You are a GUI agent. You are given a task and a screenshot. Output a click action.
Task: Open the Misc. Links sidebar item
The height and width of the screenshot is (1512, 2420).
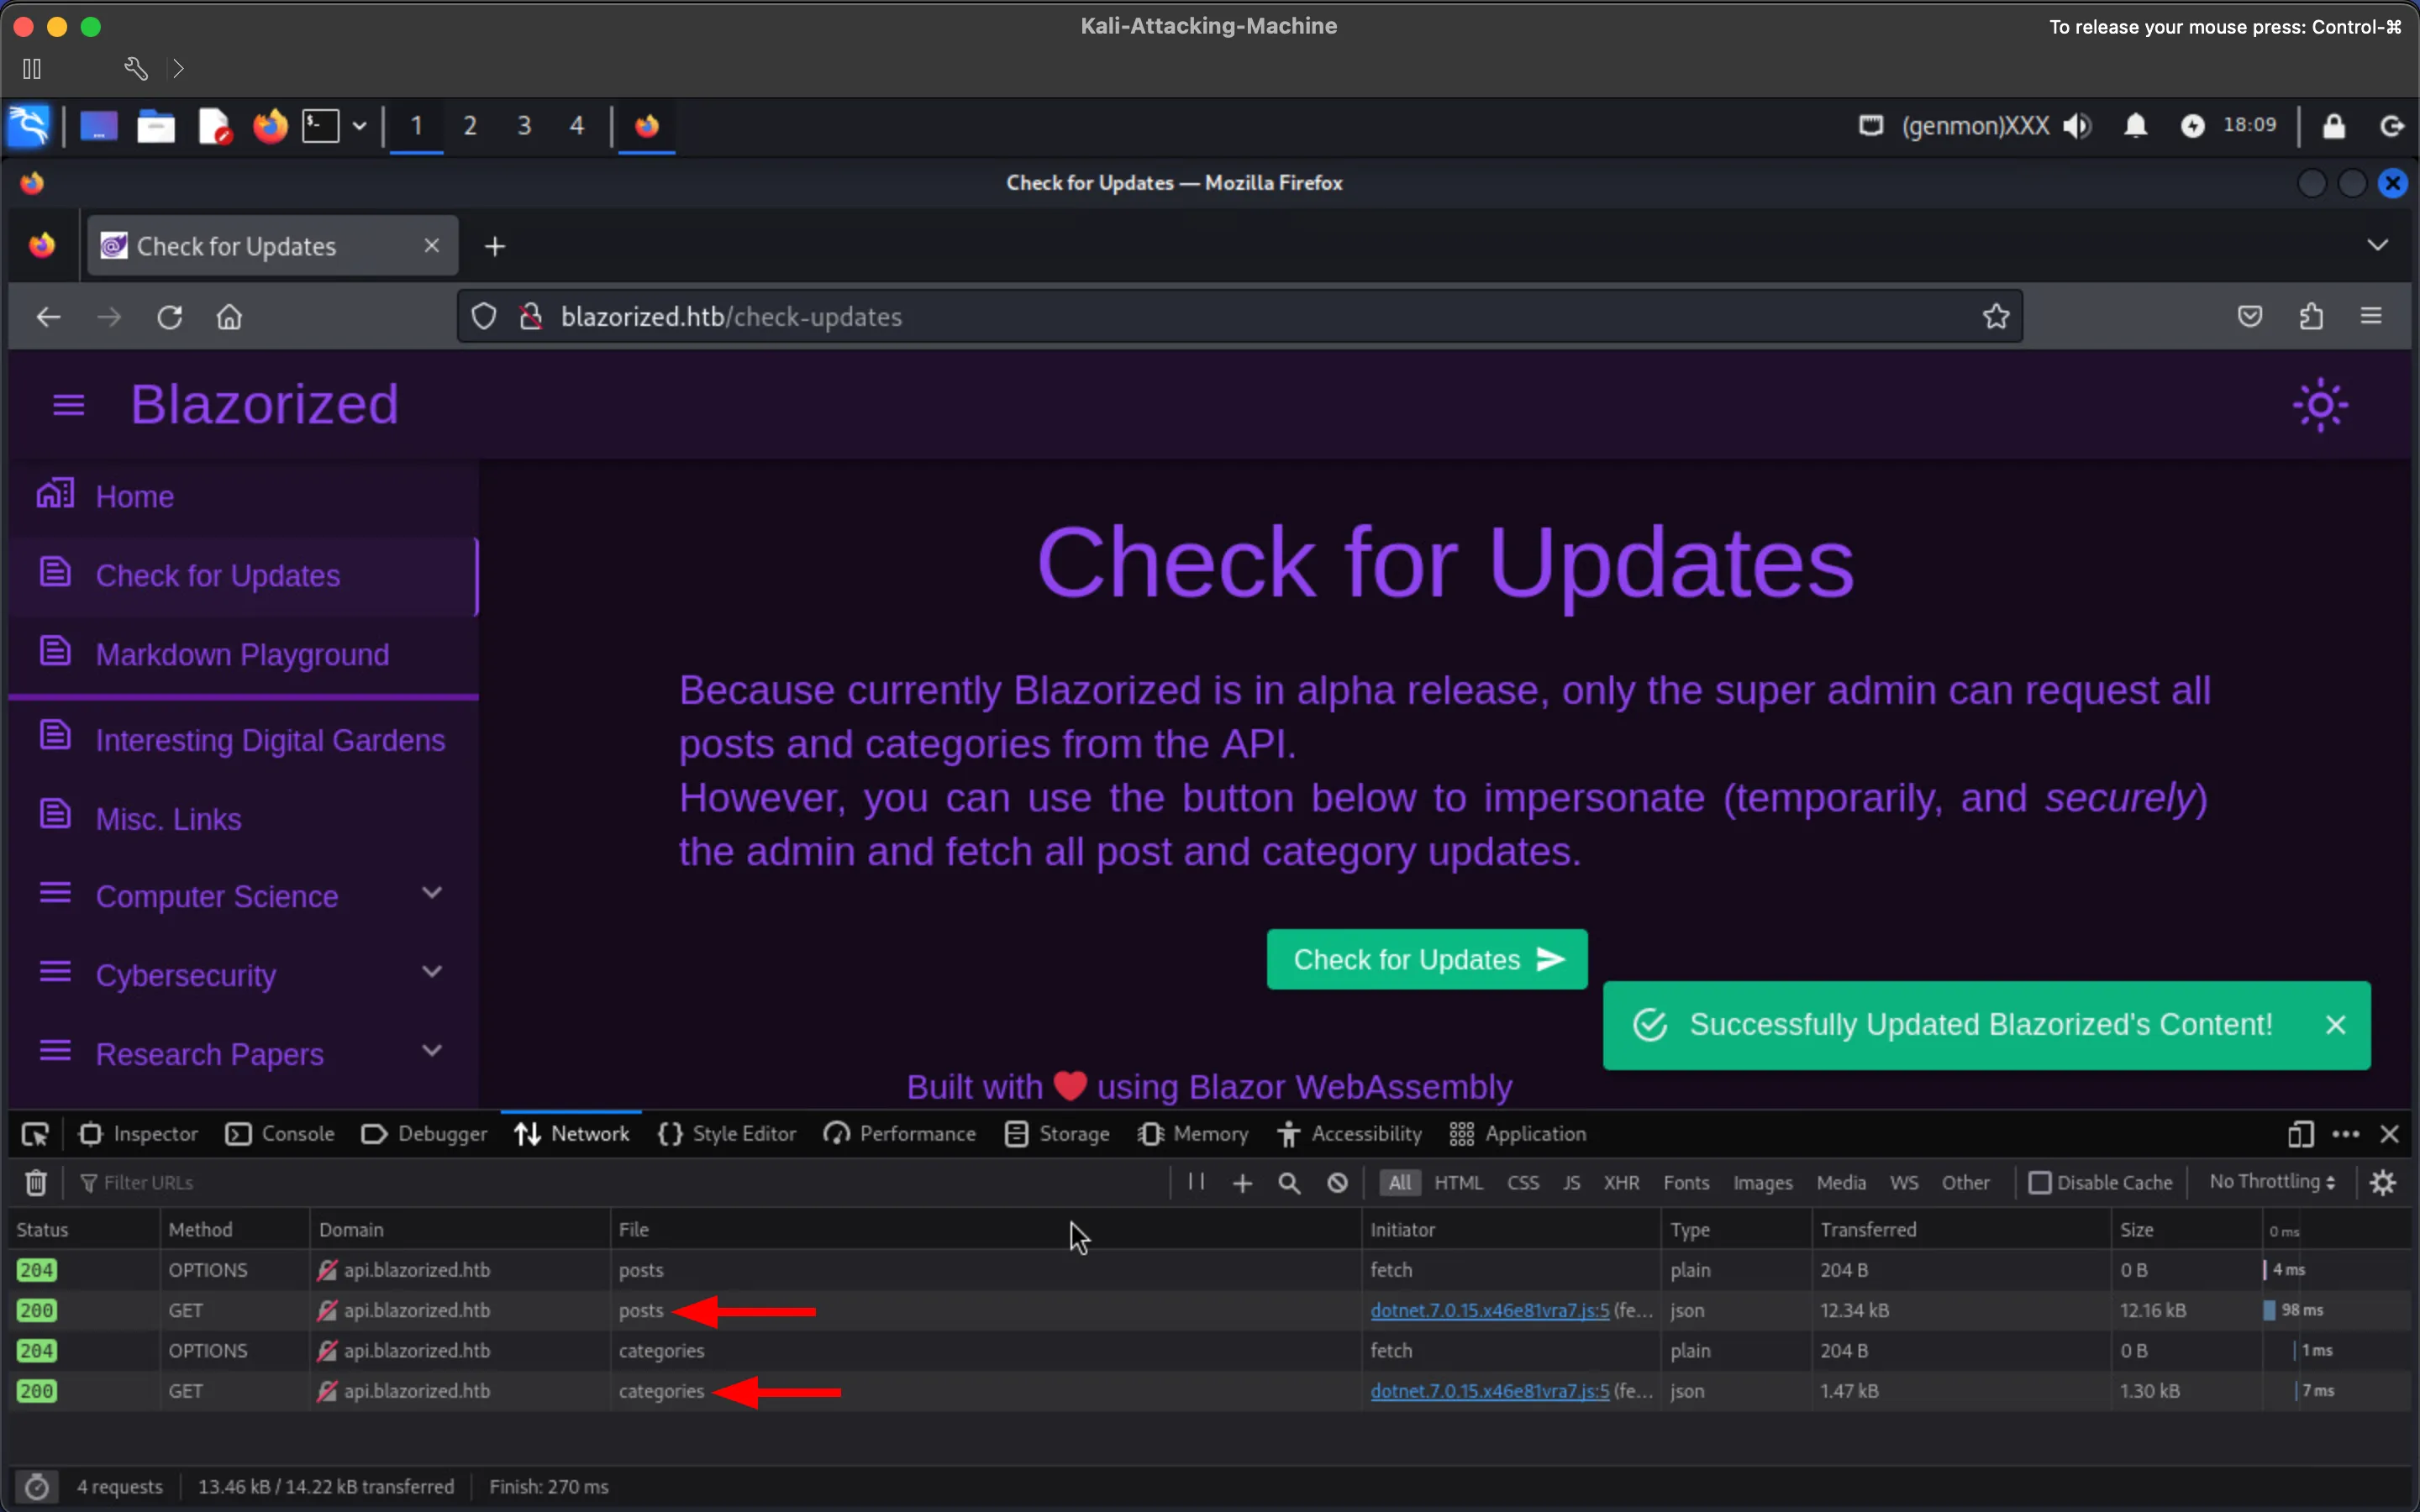point(243,819)
